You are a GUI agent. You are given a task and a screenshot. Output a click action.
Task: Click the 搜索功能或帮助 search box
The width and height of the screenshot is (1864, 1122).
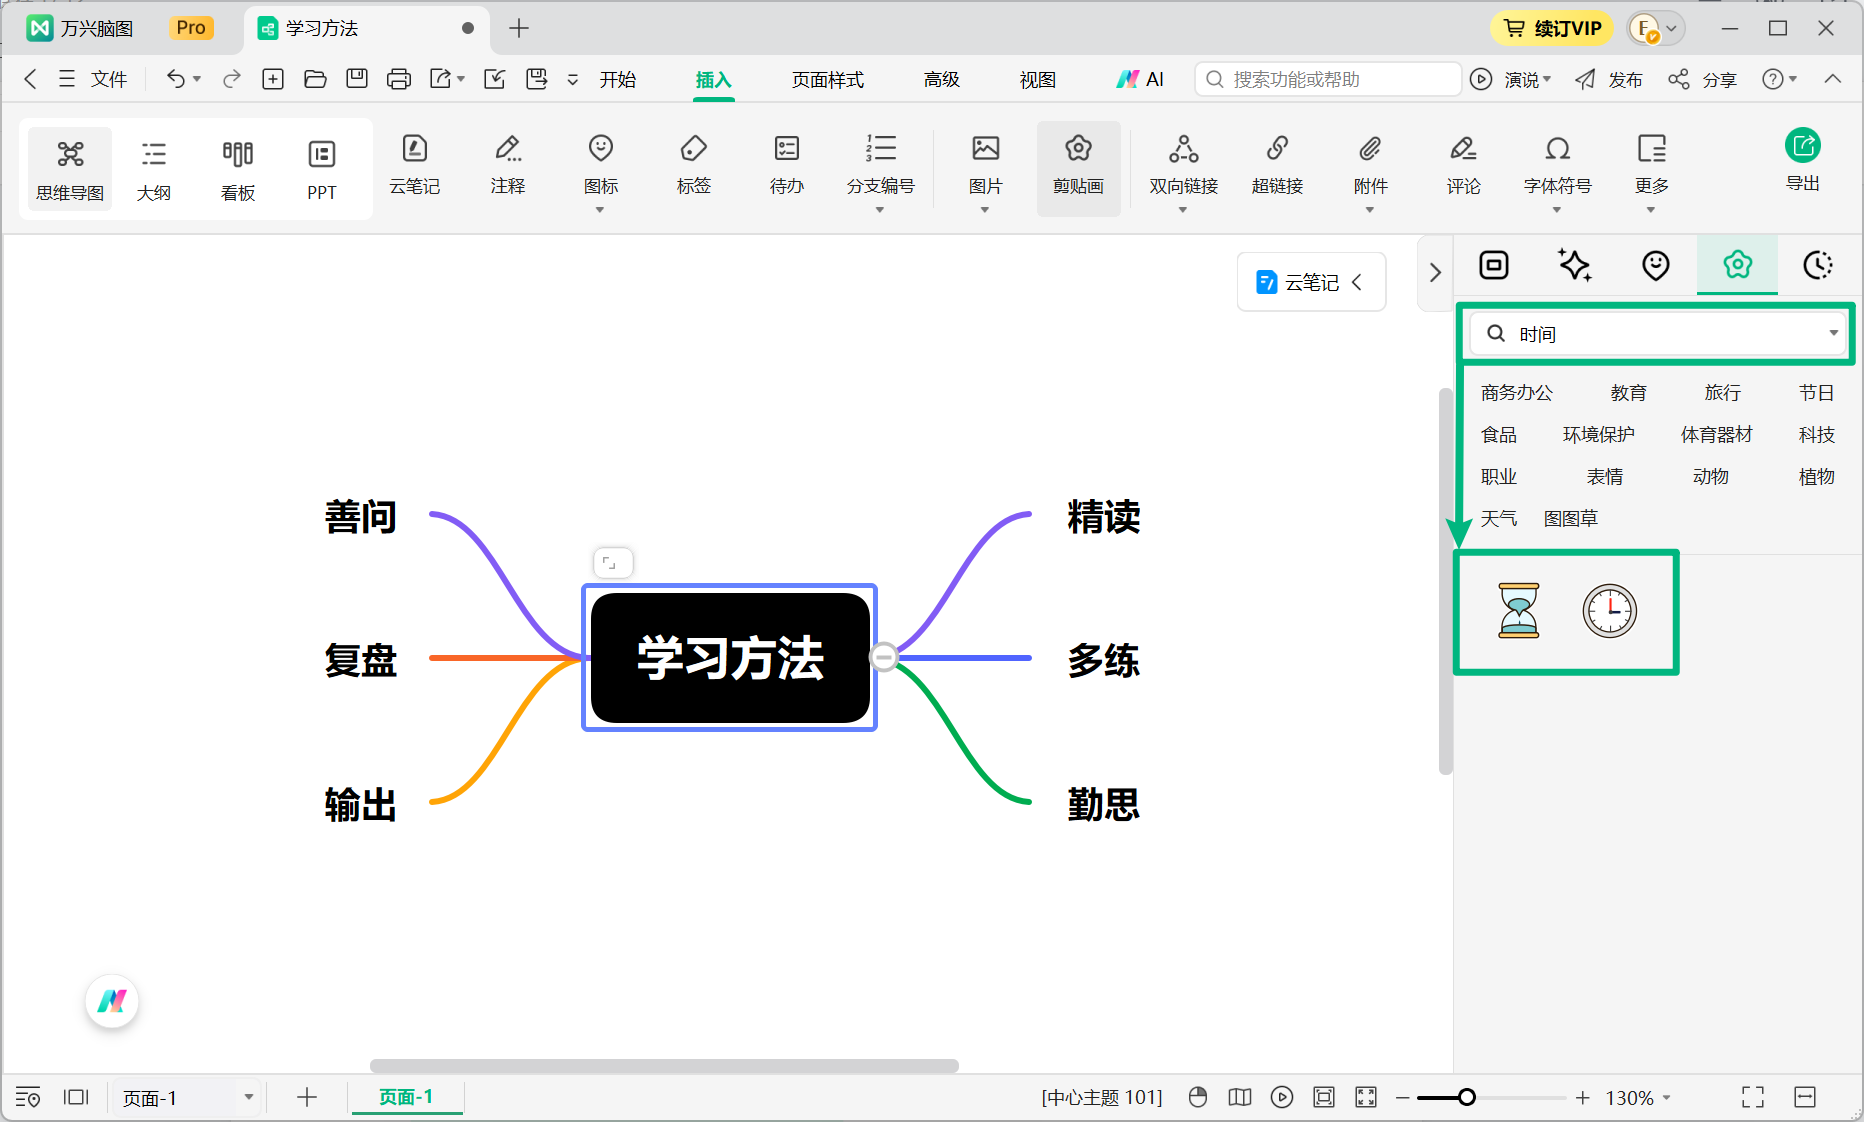[1327, 79]
